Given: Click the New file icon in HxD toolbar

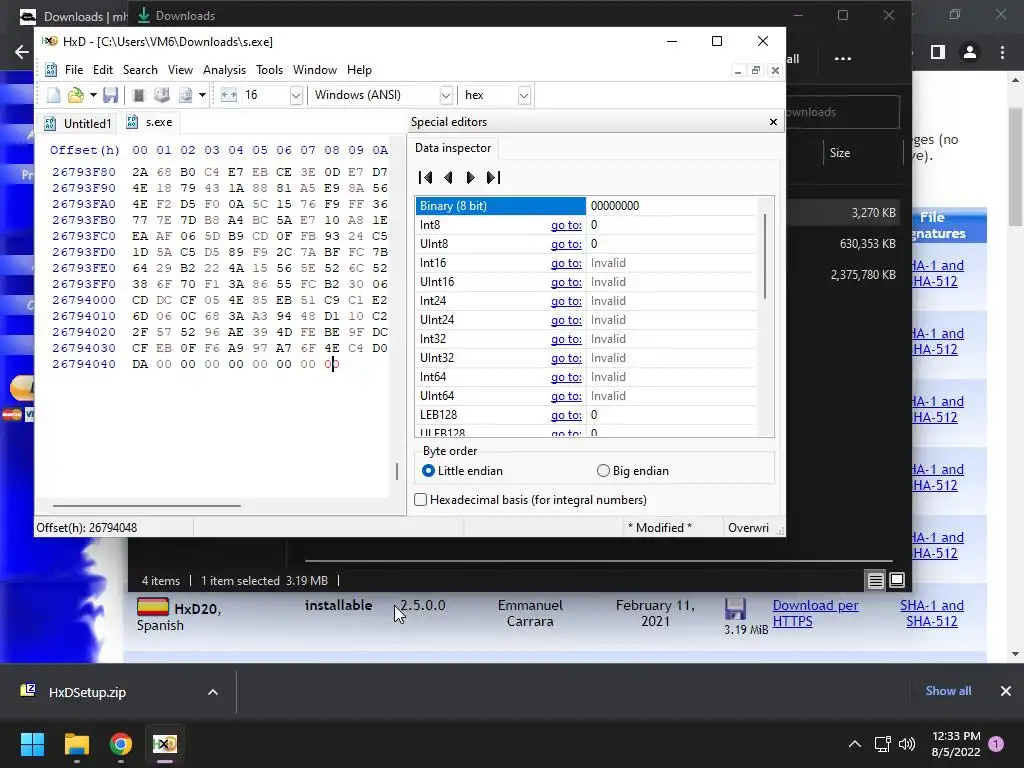Looking at the screenshot, I should (54, 95).
